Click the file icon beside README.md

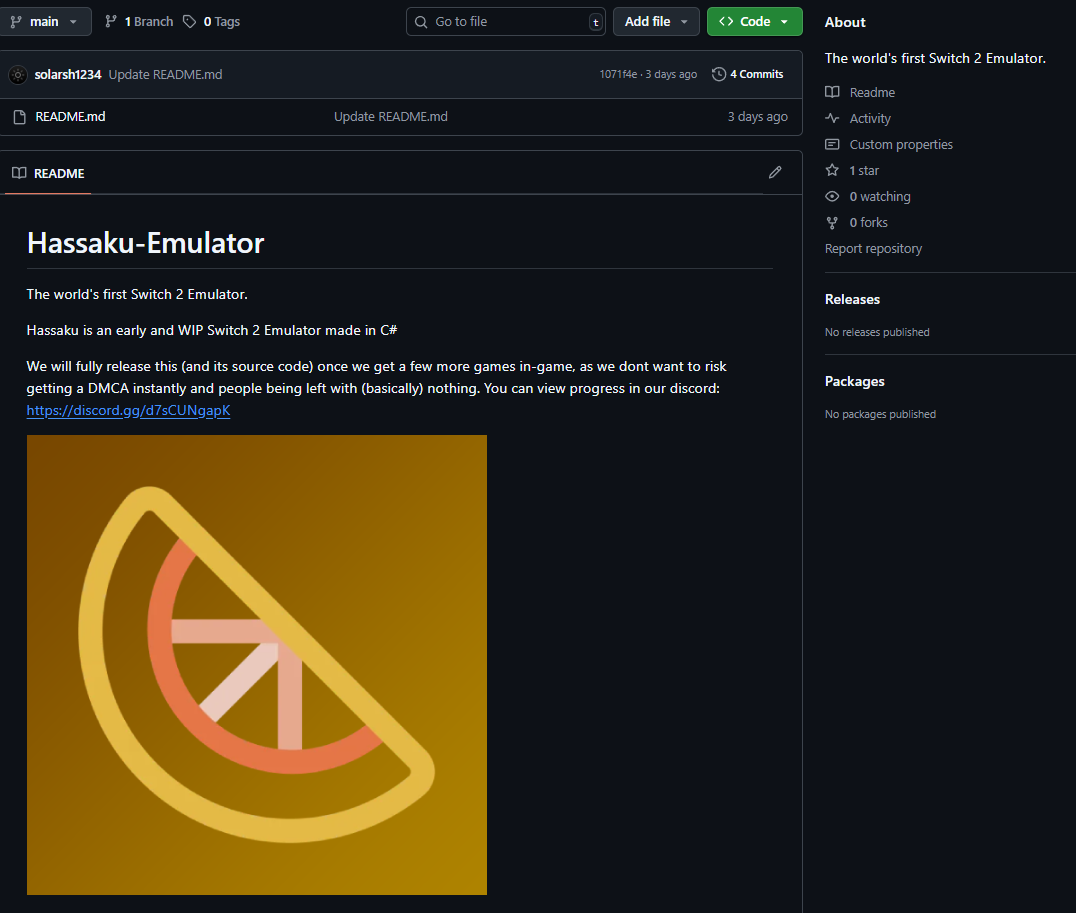[20, 117]
